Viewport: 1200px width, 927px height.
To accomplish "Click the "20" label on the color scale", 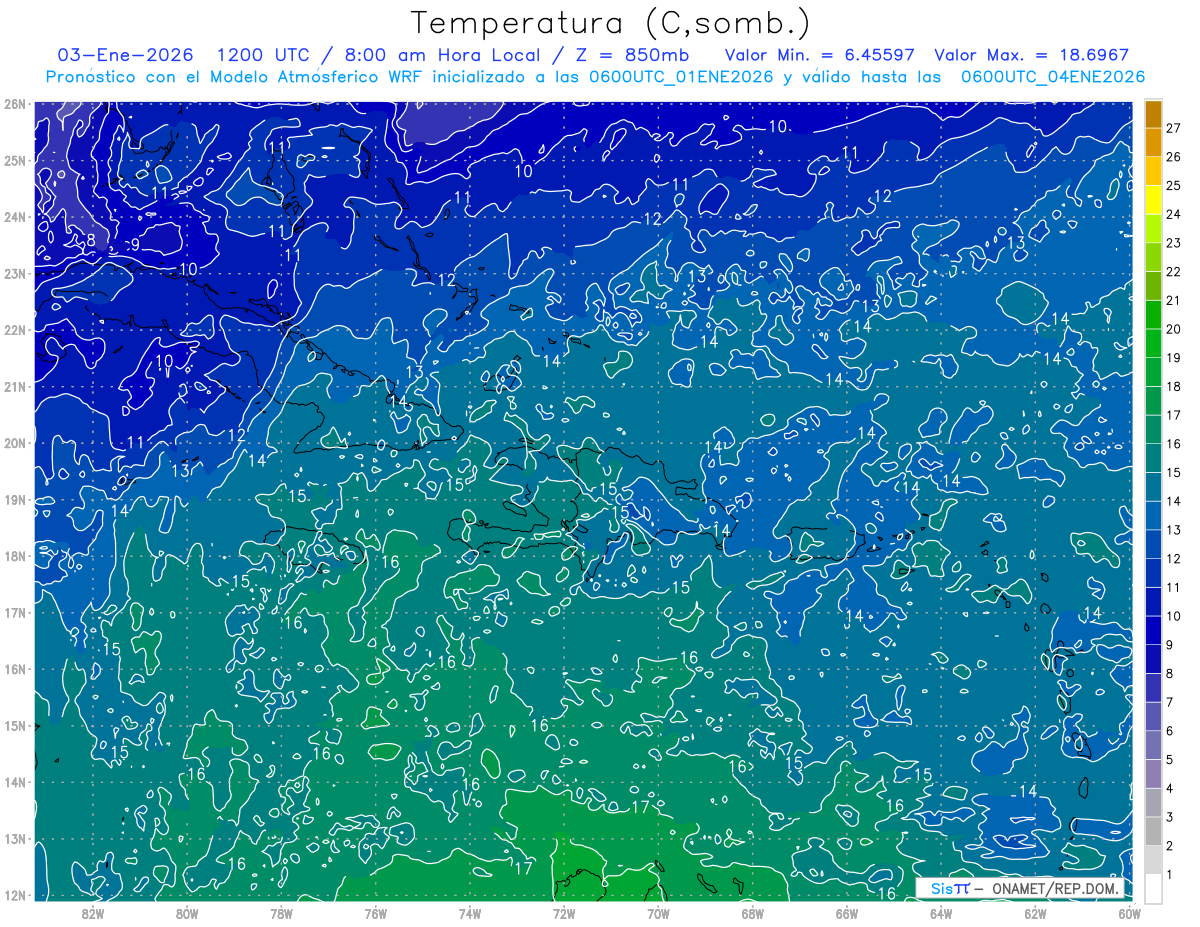I will [x=1174, y=329].
